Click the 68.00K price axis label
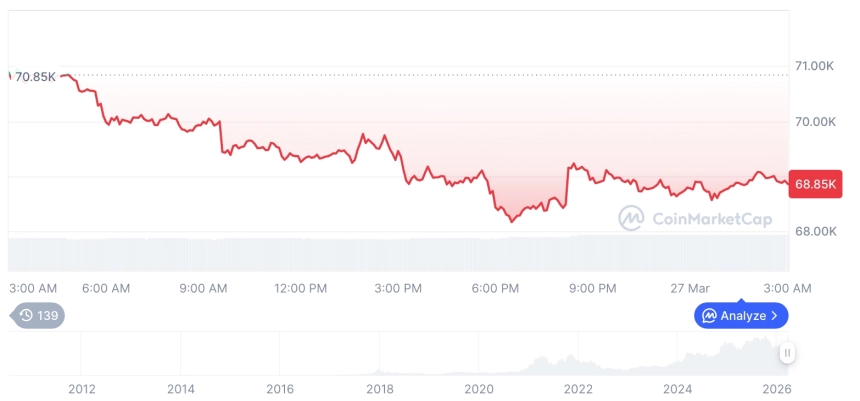This screenshot has height=401, width=860. [814, 231]
